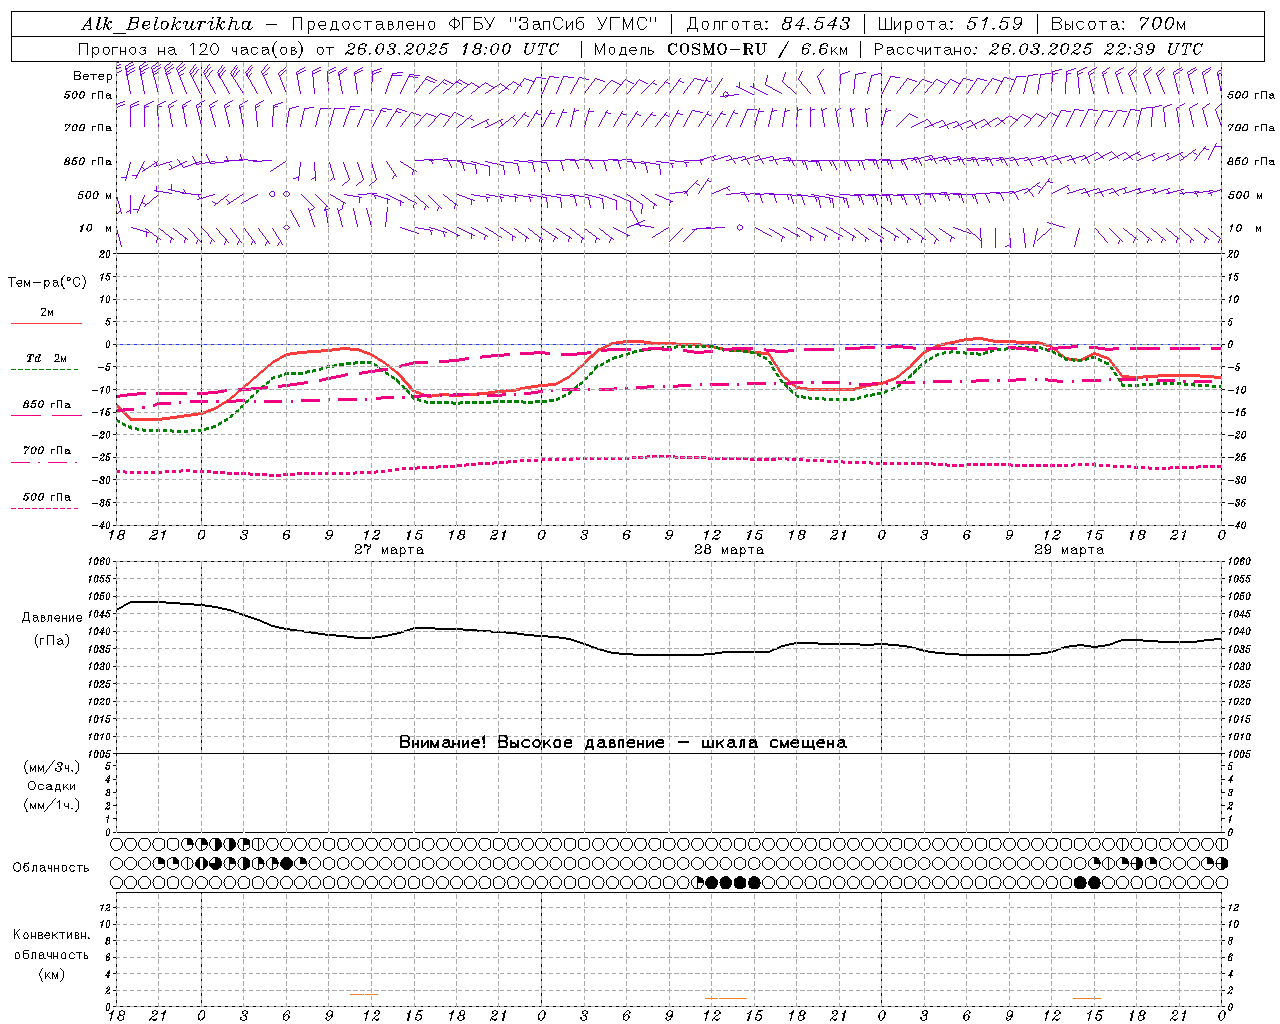Screen dimensions: 1280x1024
Task: Click the Td 2м legend label
Action: coord(46,358)
